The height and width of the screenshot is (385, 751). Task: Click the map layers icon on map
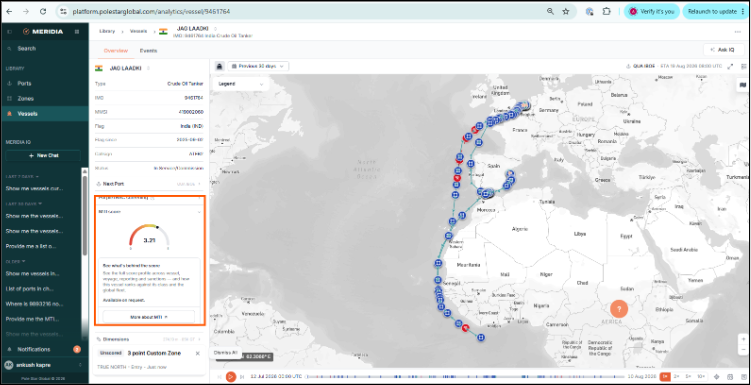(743, 85)
